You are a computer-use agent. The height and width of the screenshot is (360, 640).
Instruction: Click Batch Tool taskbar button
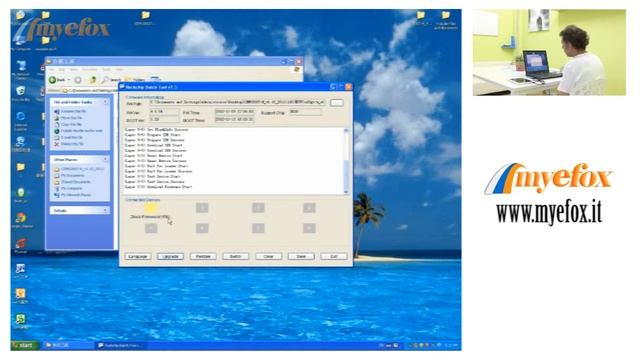[x=120, y=345]
